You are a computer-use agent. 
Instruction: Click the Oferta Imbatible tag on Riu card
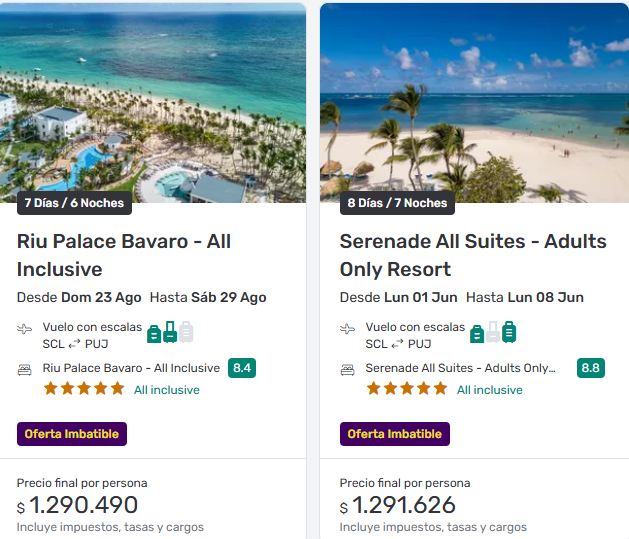tap(72, 434)
